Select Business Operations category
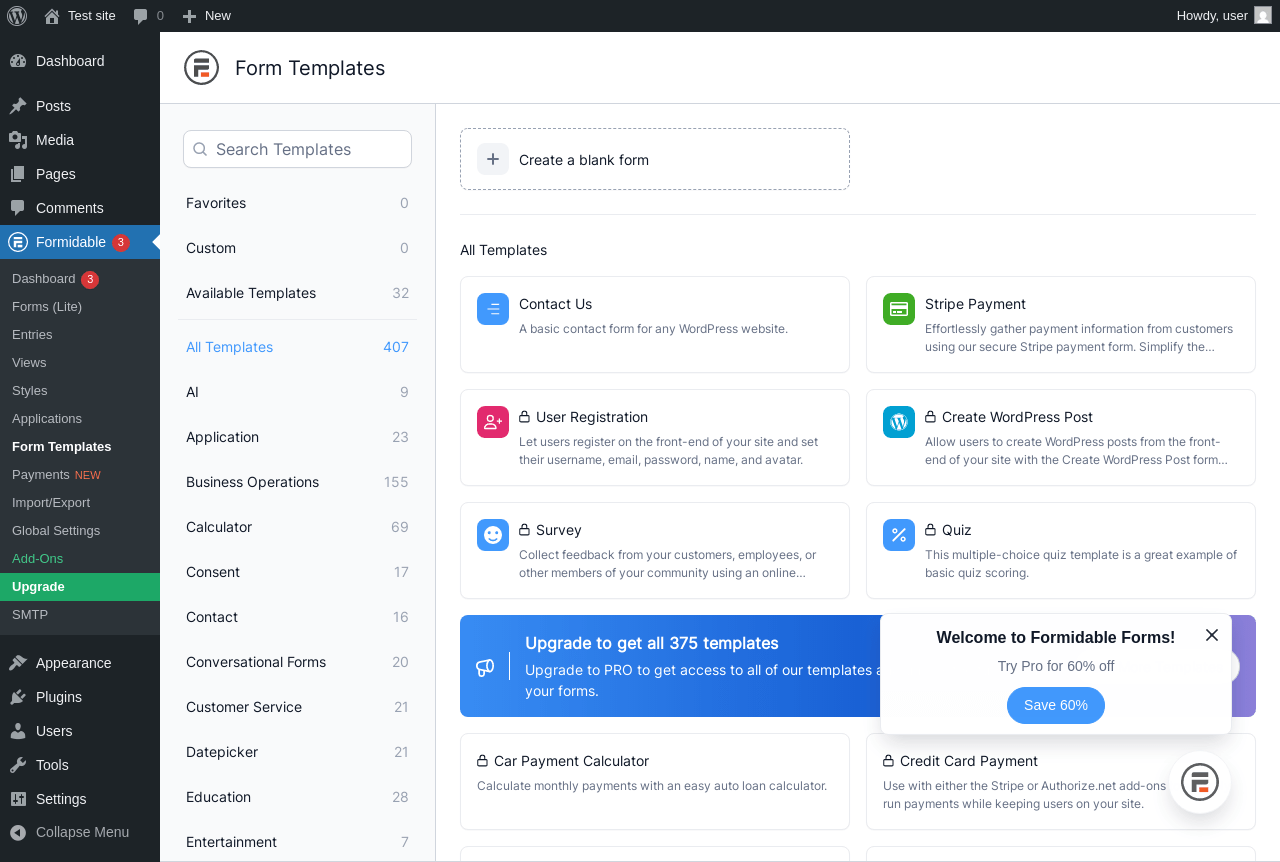 point(297,482)
